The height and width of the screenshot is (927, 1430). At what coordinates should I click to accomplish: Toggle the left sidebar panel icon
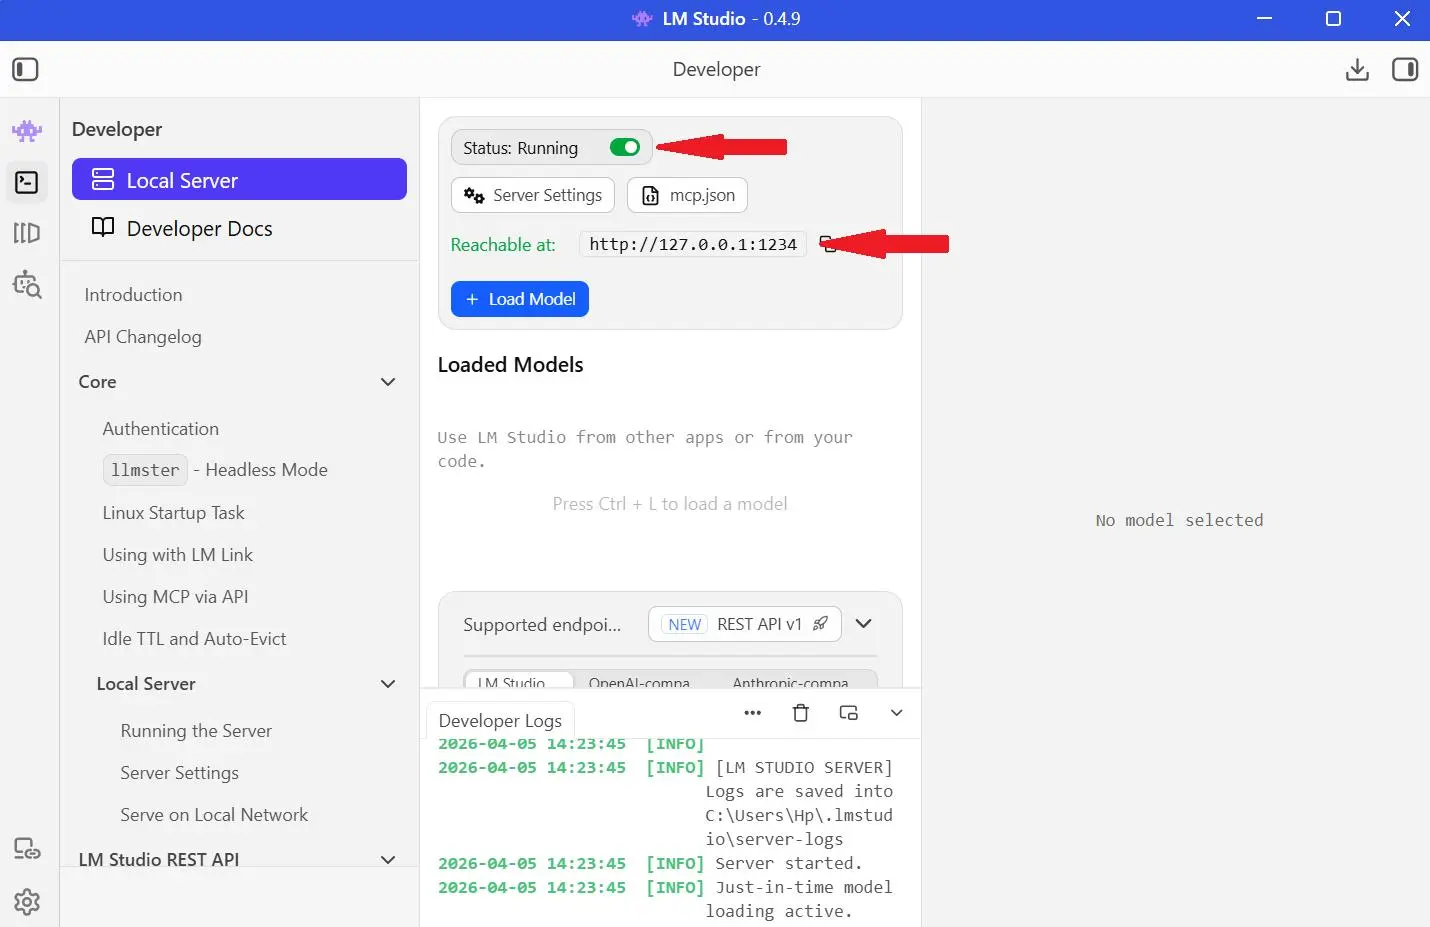tap(25, 69)
